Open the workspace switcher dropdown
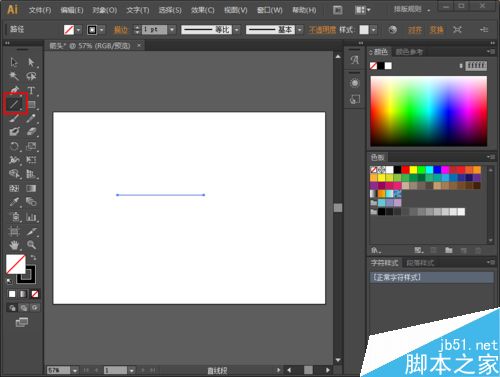Screen dimensions: 500x377 coord(412,9)
